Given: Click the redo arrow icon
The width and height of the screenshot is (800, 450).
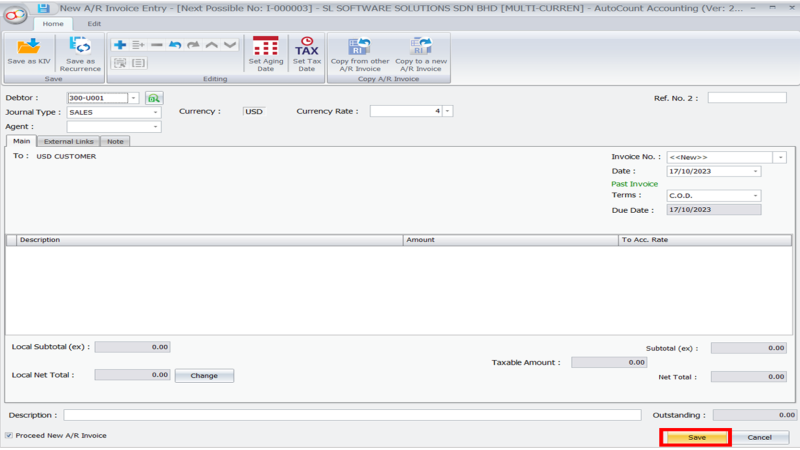Looking at the screenshot, I should click(193, 45).
